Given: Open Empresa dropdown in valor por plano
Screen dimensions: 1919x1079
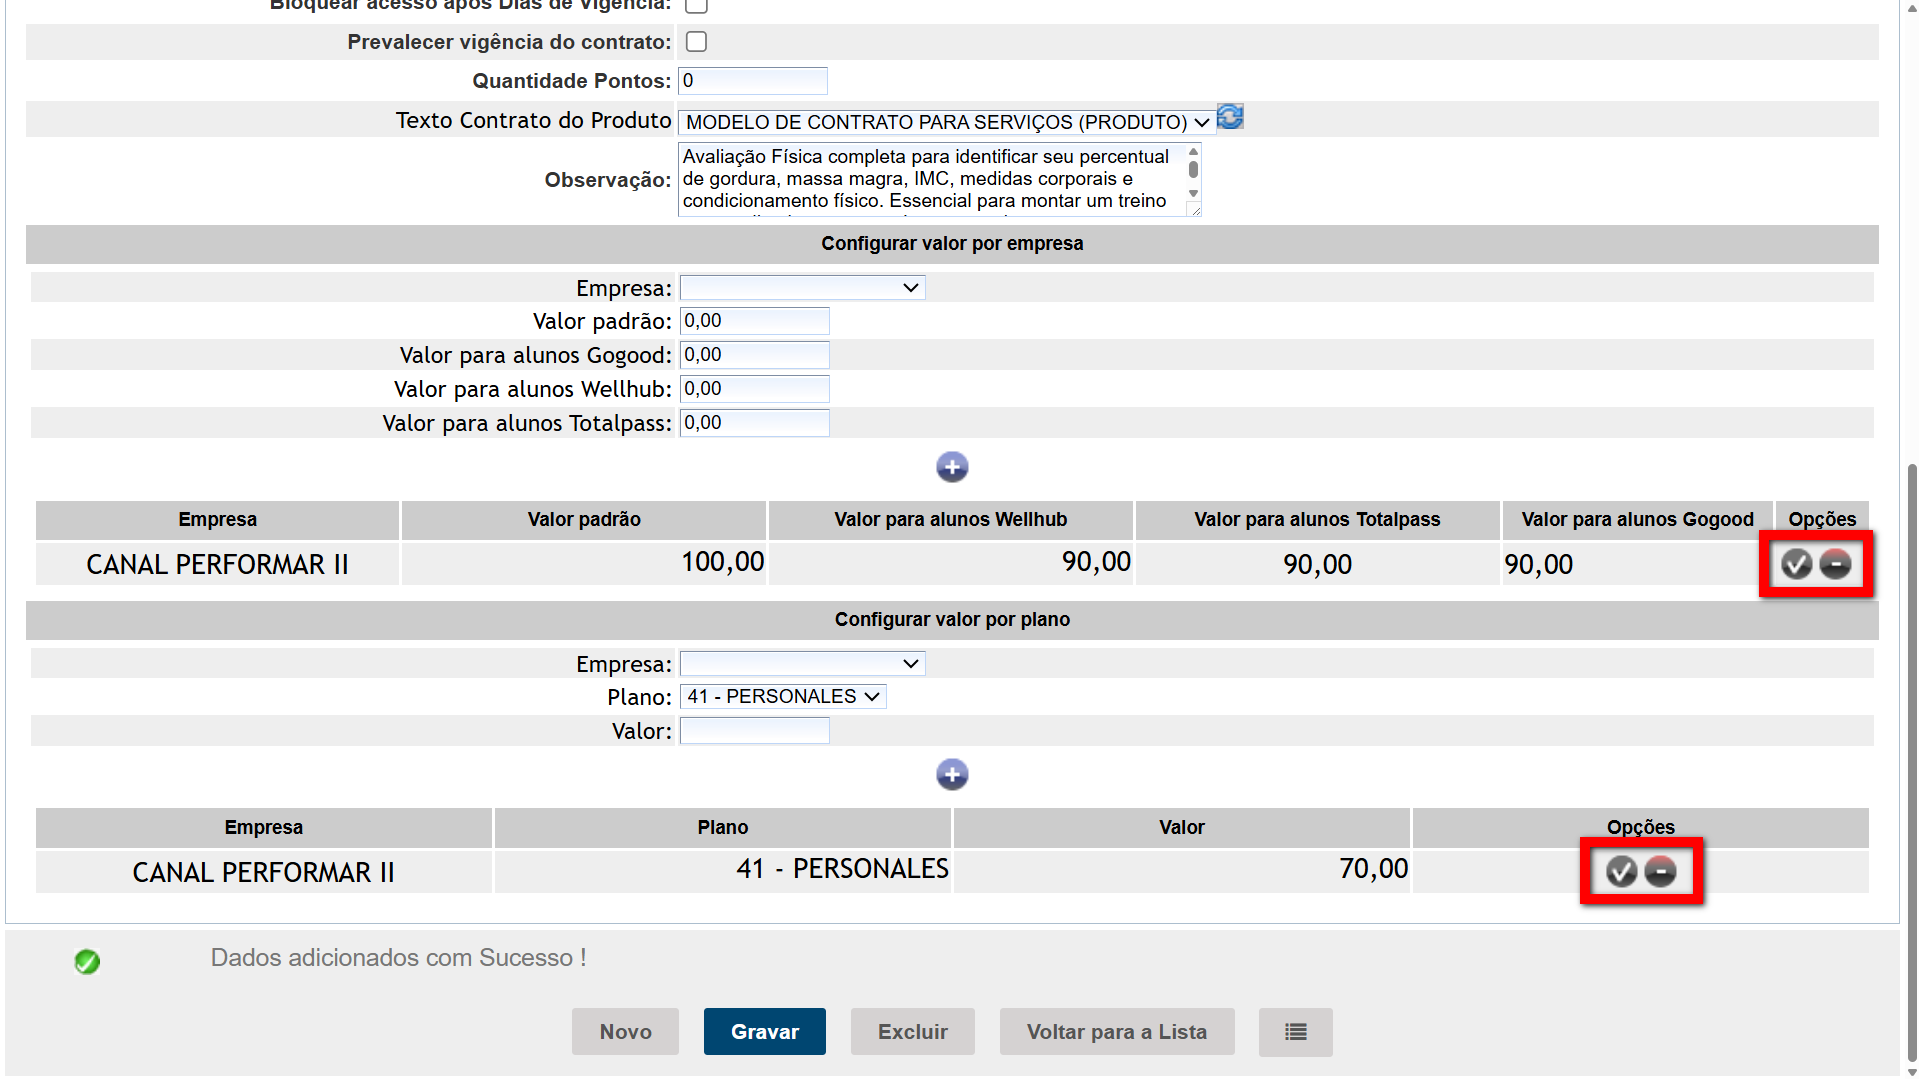Looking at the screenshot, I should coord(802,664).
